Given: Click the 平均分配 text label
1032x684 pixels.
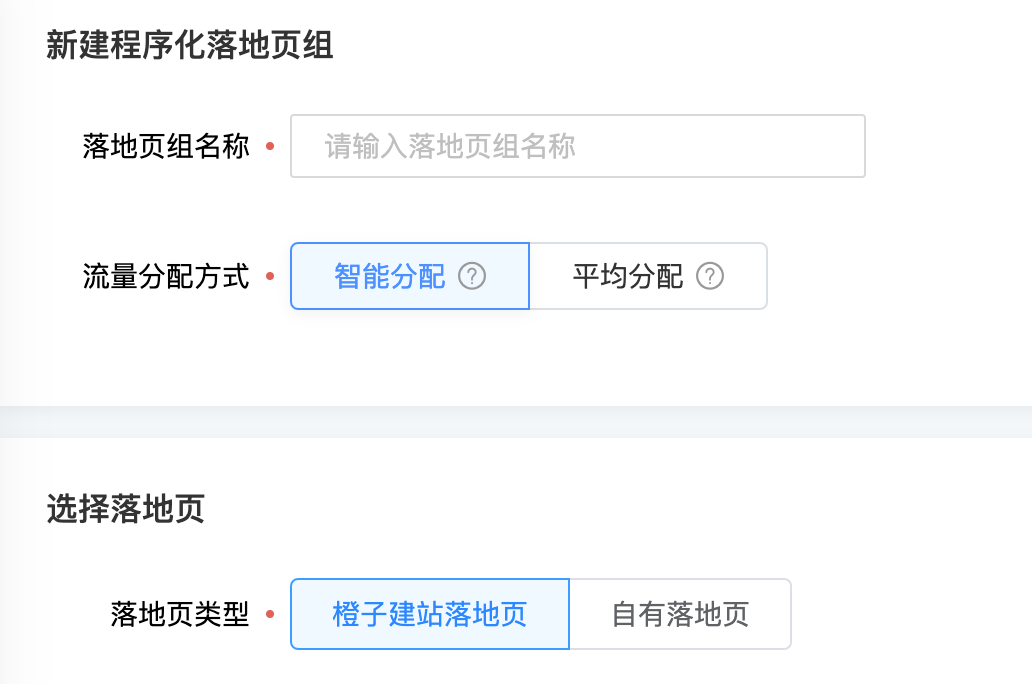Looking at the screenshot, I should (x=628, y=276).
